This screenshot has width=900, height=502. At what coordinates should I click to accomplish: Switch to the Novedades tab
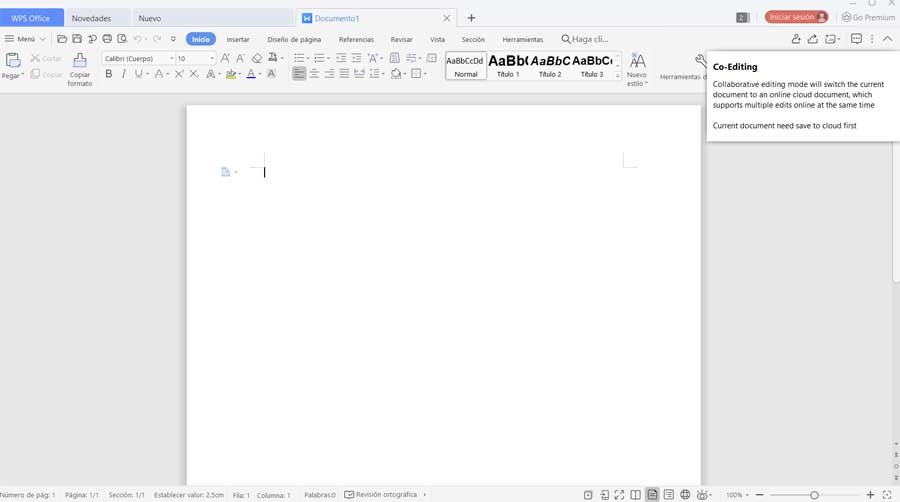(91, 18)
